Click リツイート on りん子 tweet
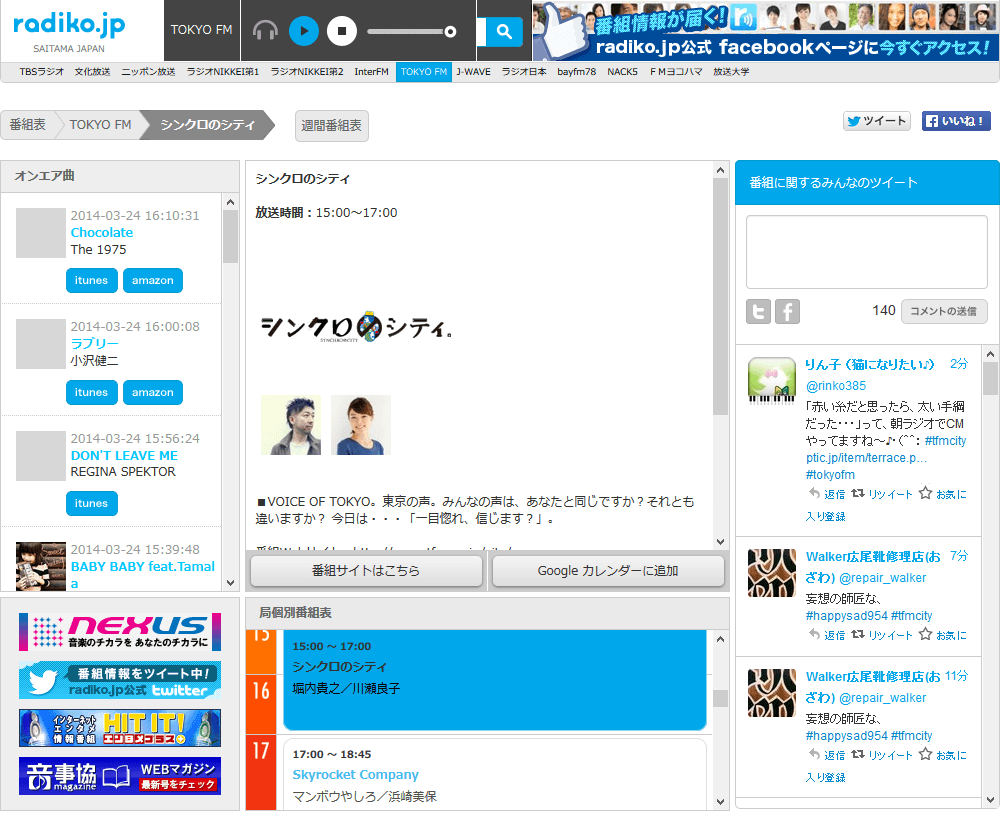 (882, 494)
